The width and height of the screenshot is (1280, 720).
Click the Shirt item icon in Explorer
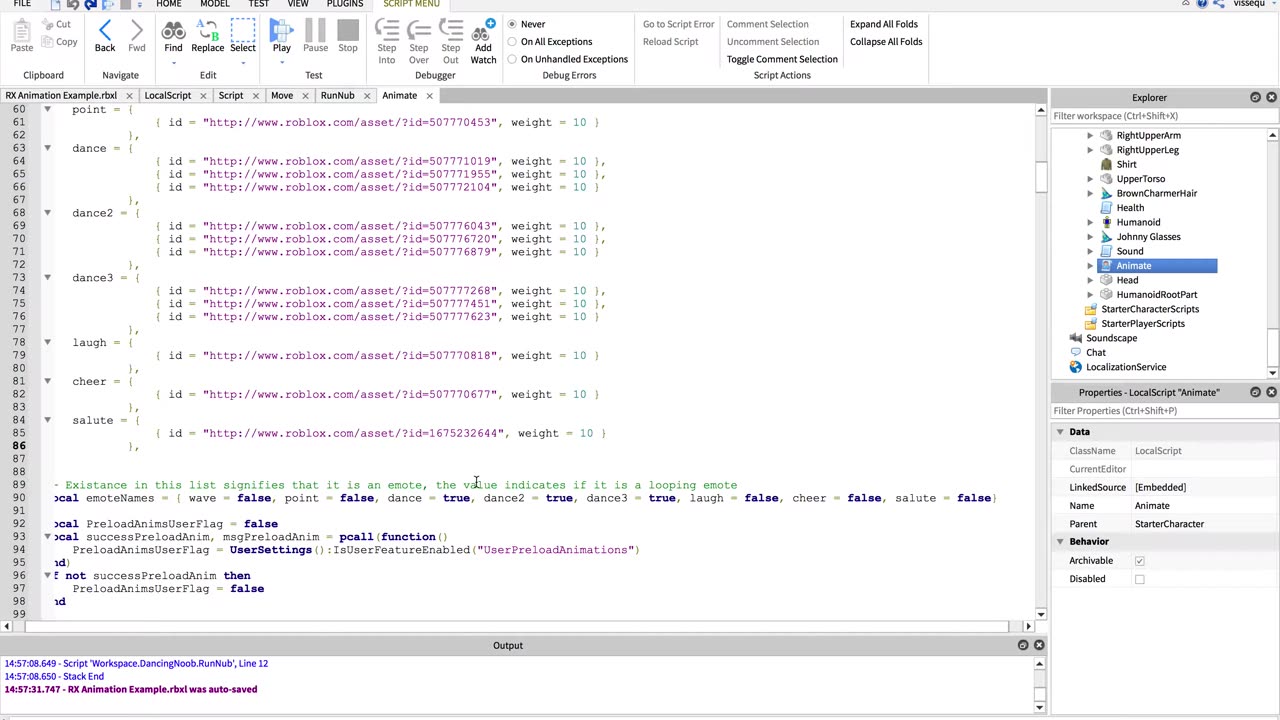[1106, 164]
